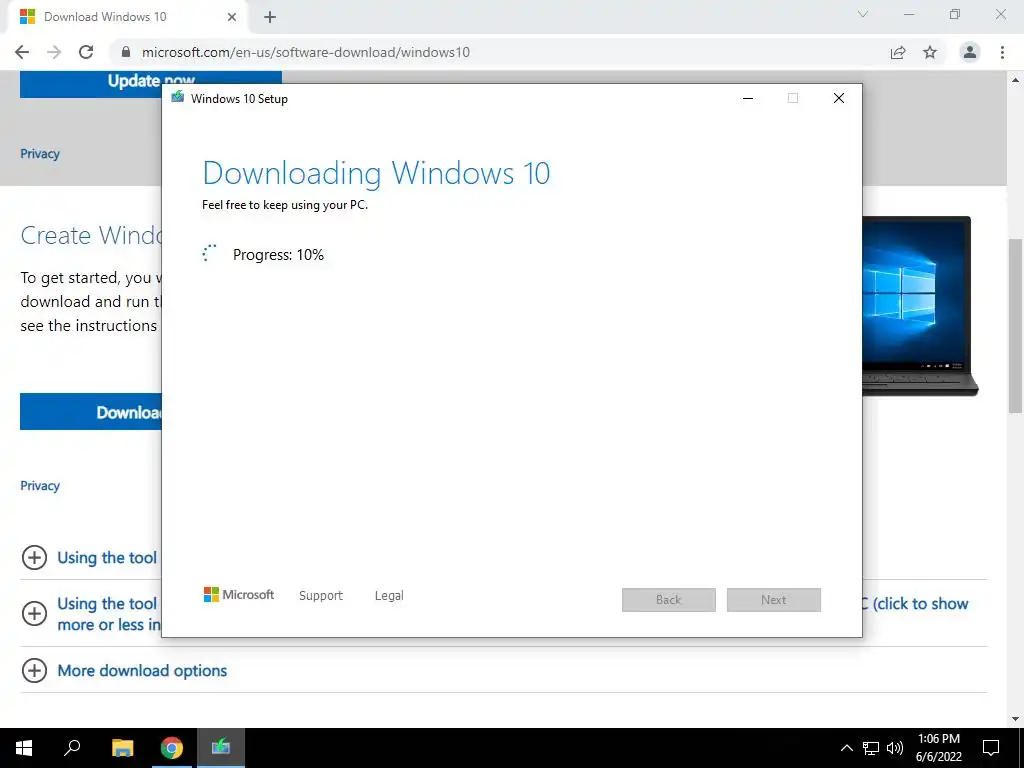Screen dimensions: 1024x768
Task: Click the Back button in setup
Action: click(x=669, y=600)
